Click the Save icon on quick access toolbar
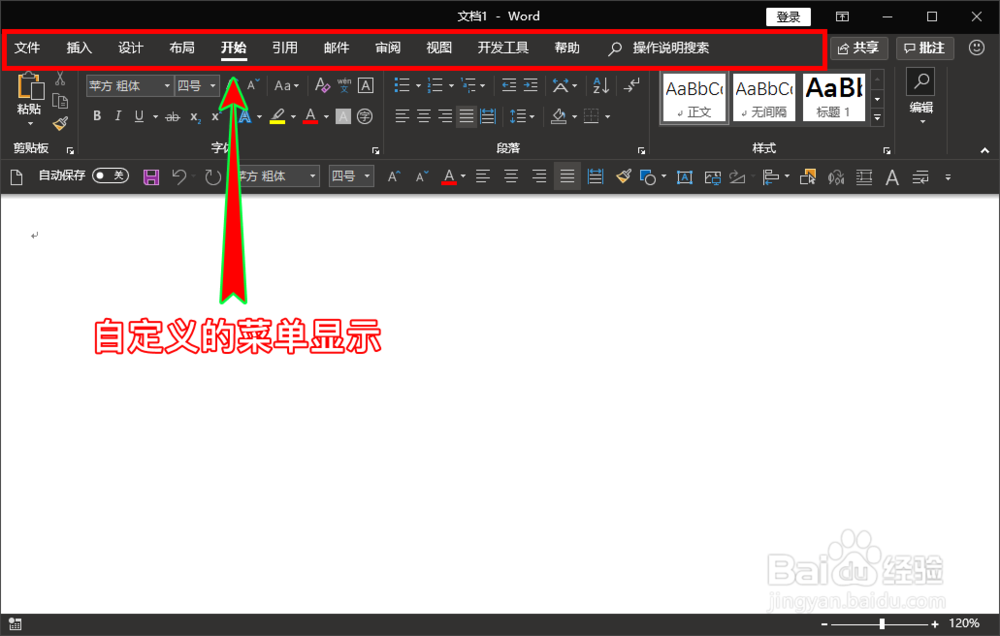Screen dimensions: 1000x636 (151, 176)
